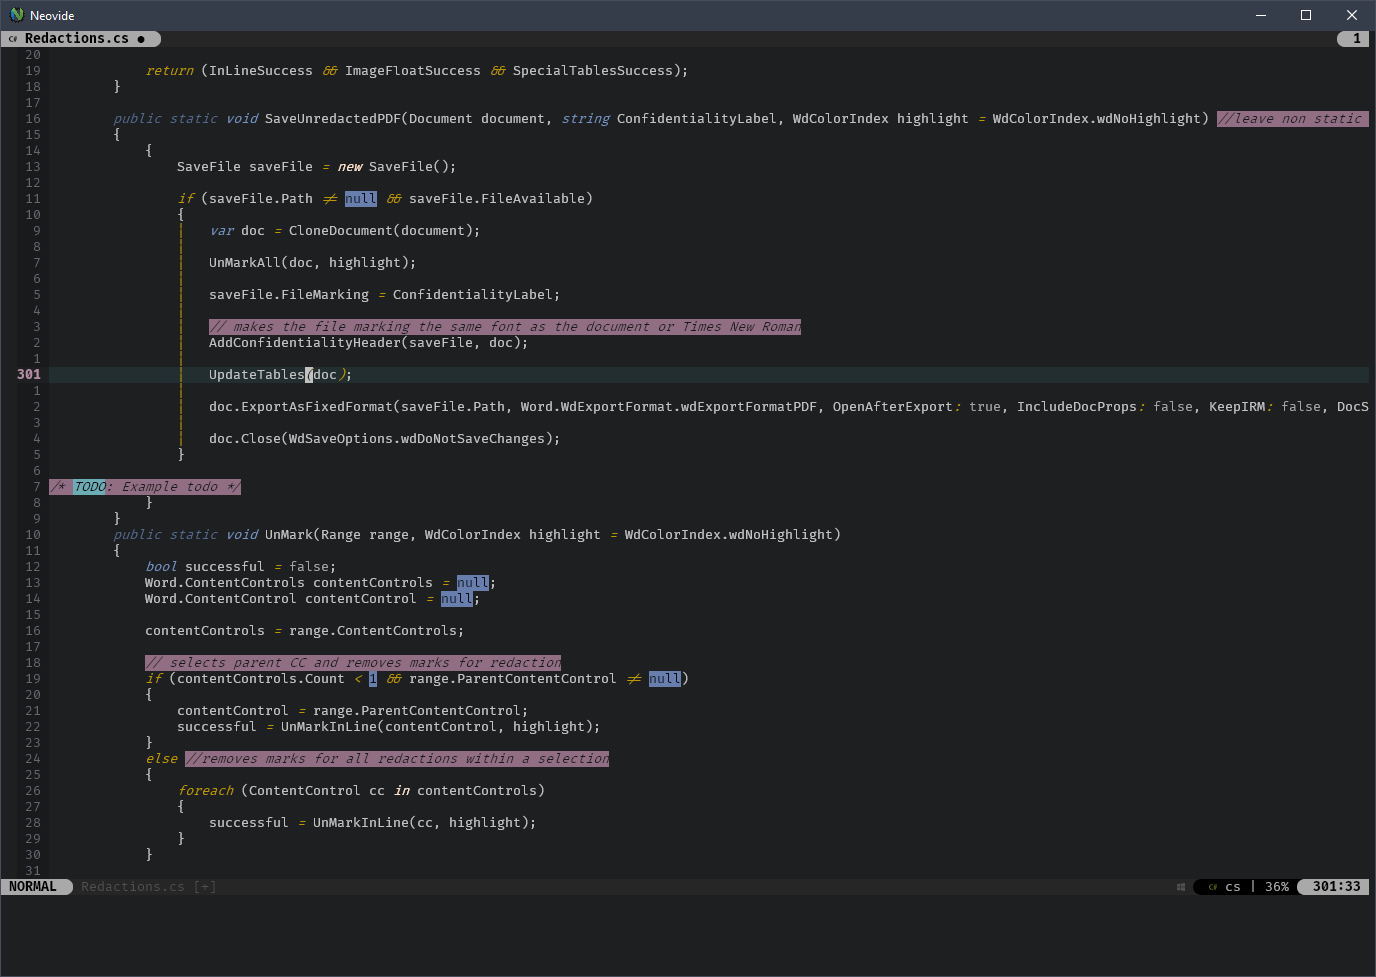Click 'UnMarkAll(doc, highlight);' line

point(312,263)
